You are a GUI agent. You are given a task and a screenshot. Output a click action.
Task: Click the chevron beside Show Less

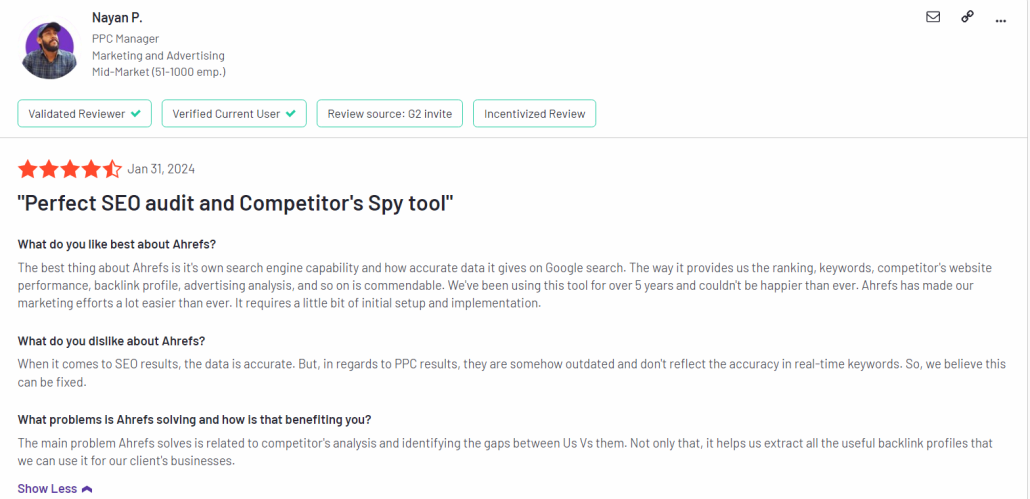pos(87,489)
